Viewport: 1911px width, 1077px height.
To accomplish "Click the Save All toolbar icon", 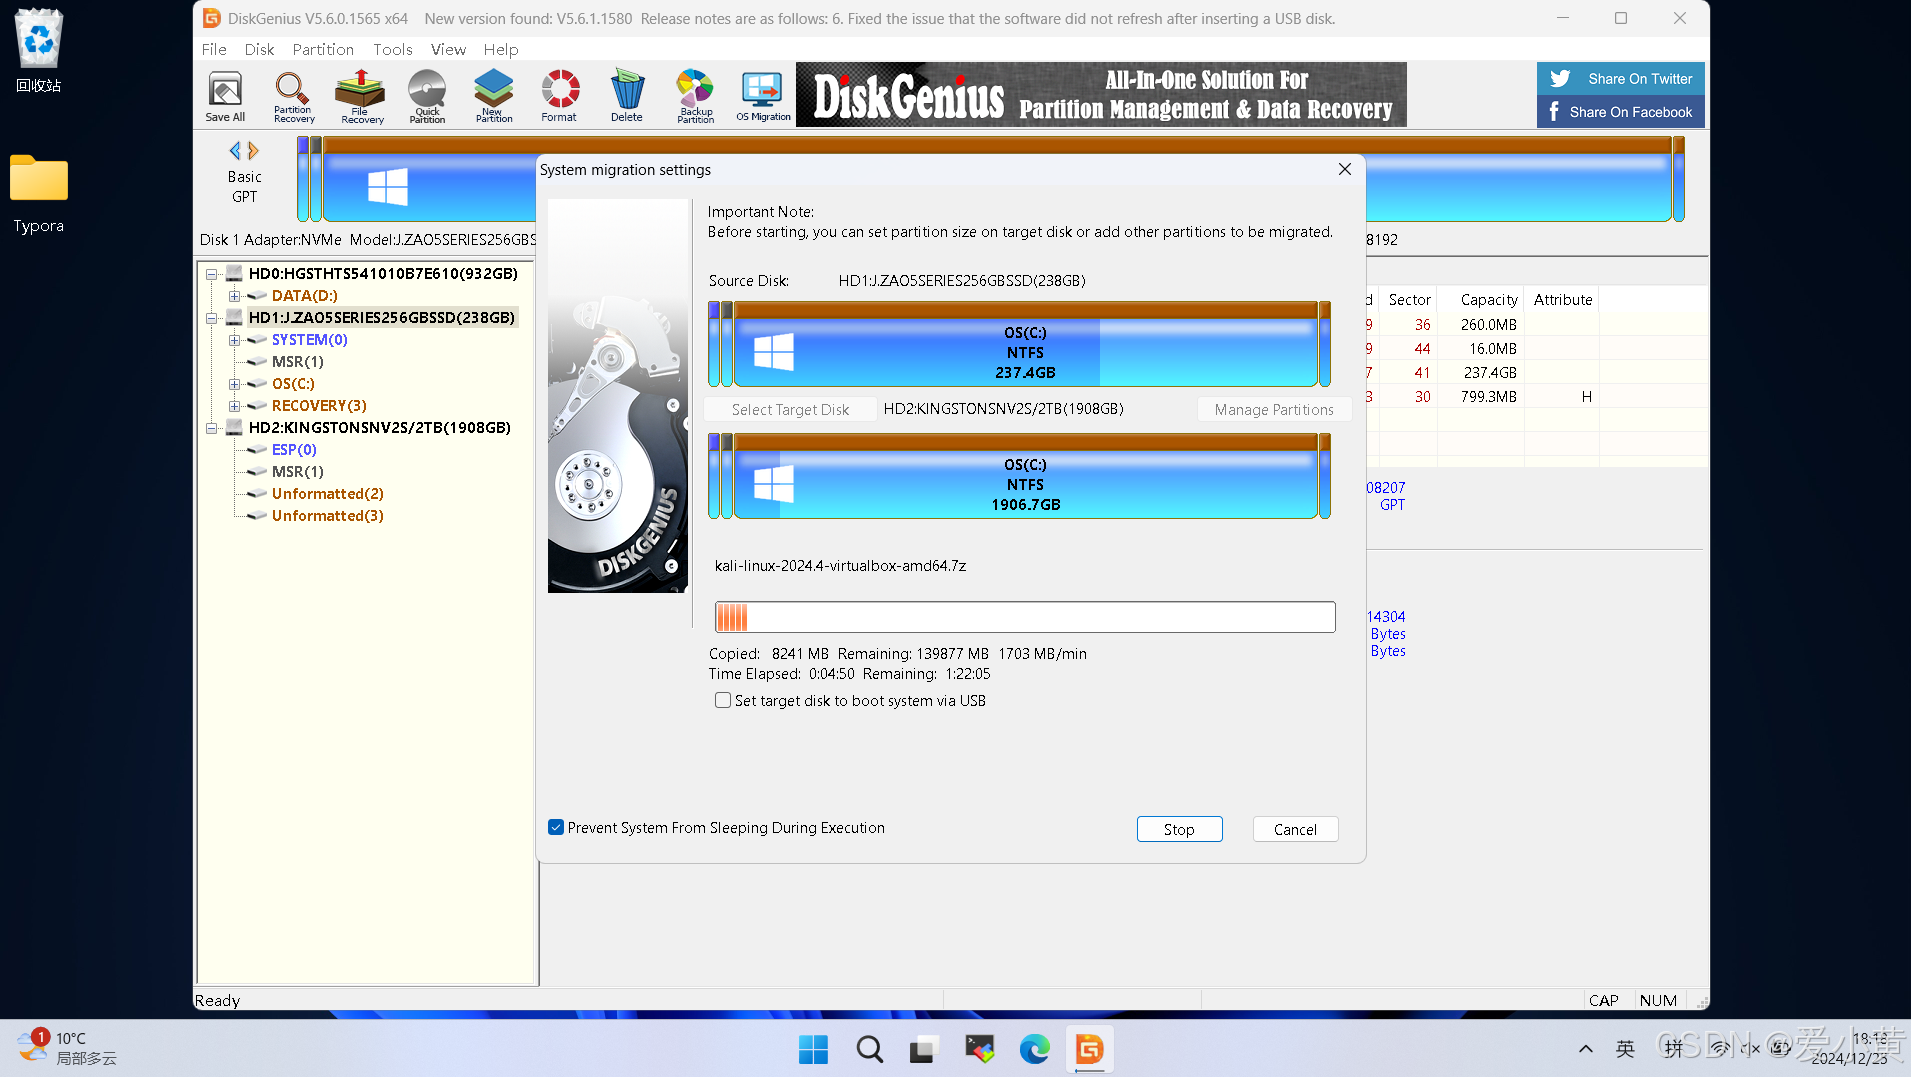I will (x=225, y=96).
